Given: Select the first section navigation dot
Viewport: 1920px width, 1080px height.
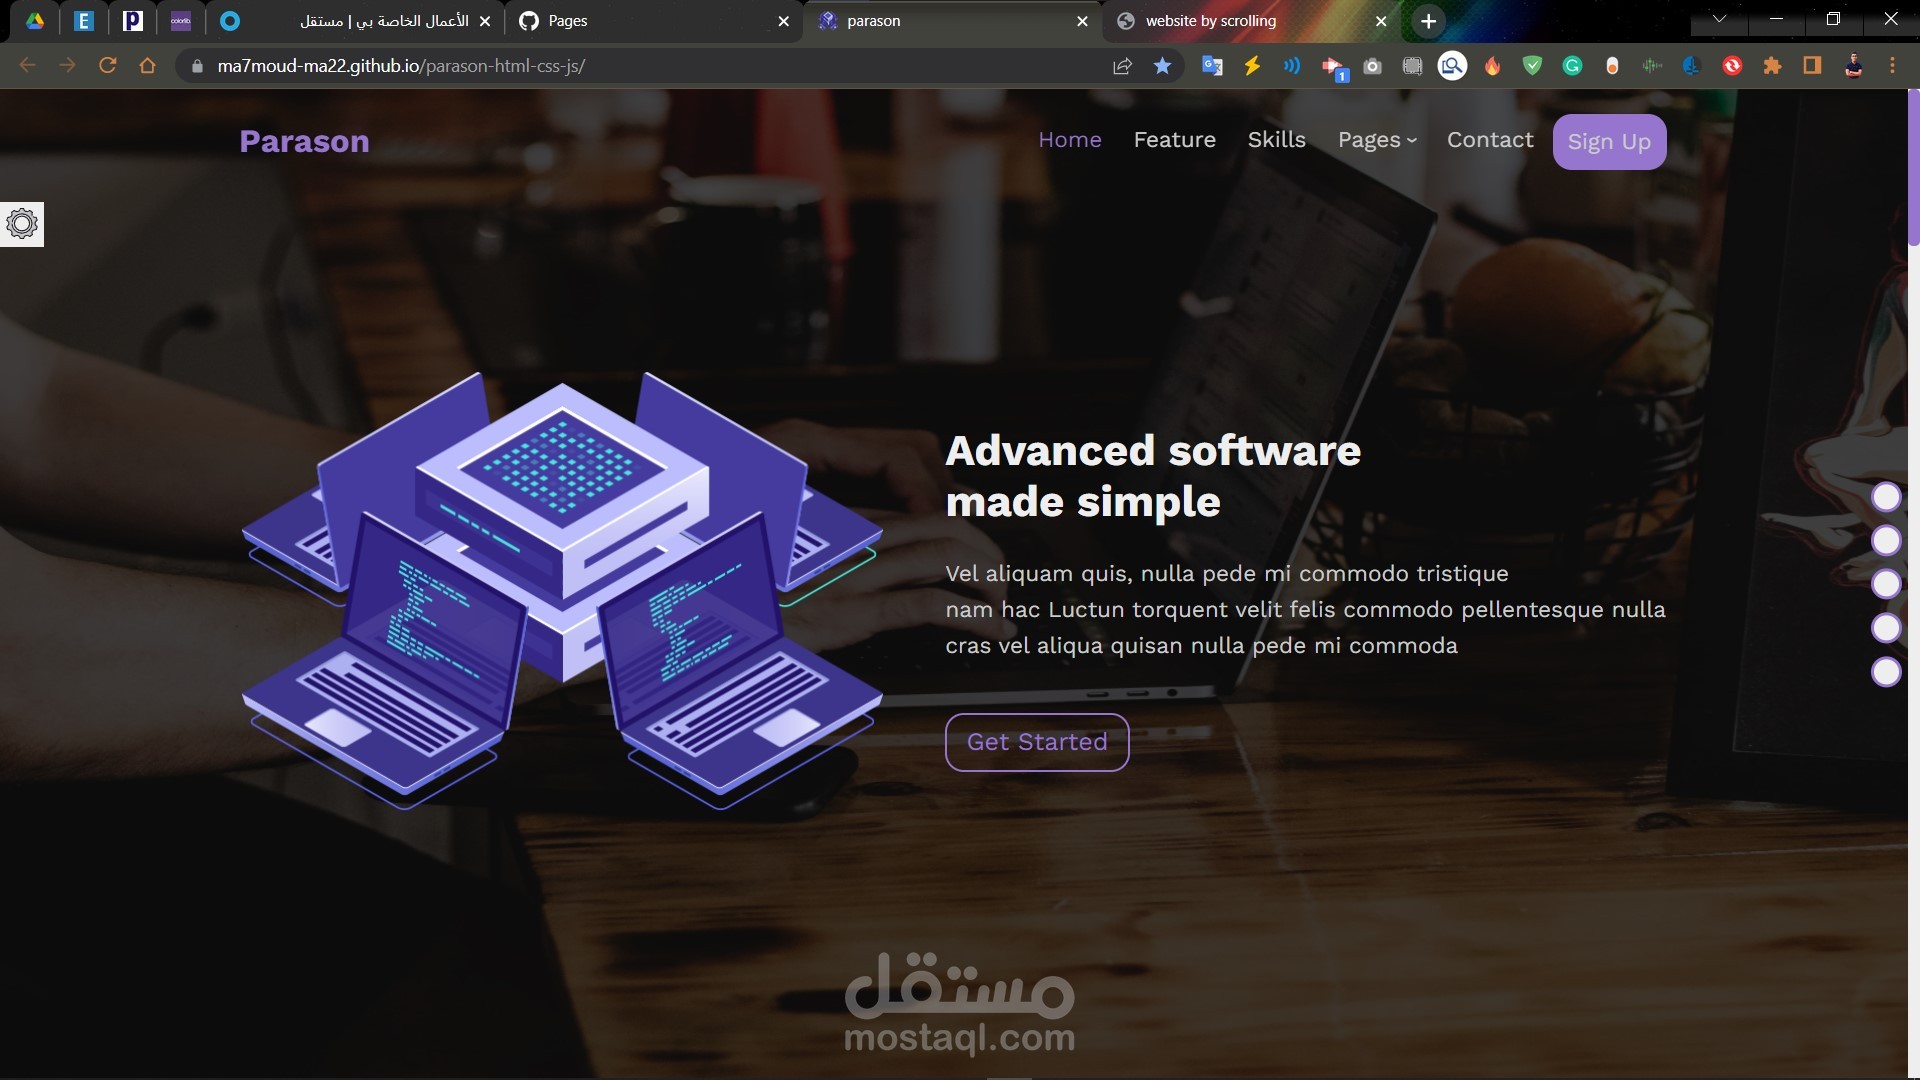Looking at the screenshot, I should (1886, 497).
